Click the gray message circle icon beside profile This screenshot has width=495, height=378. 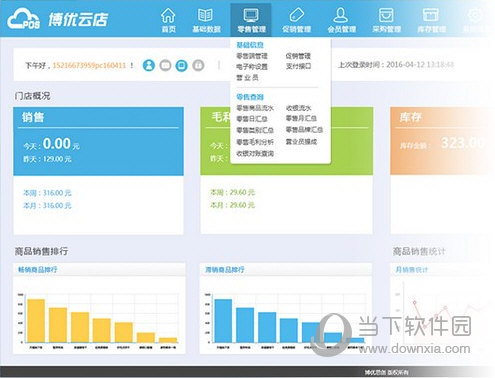tap(165, 65)
